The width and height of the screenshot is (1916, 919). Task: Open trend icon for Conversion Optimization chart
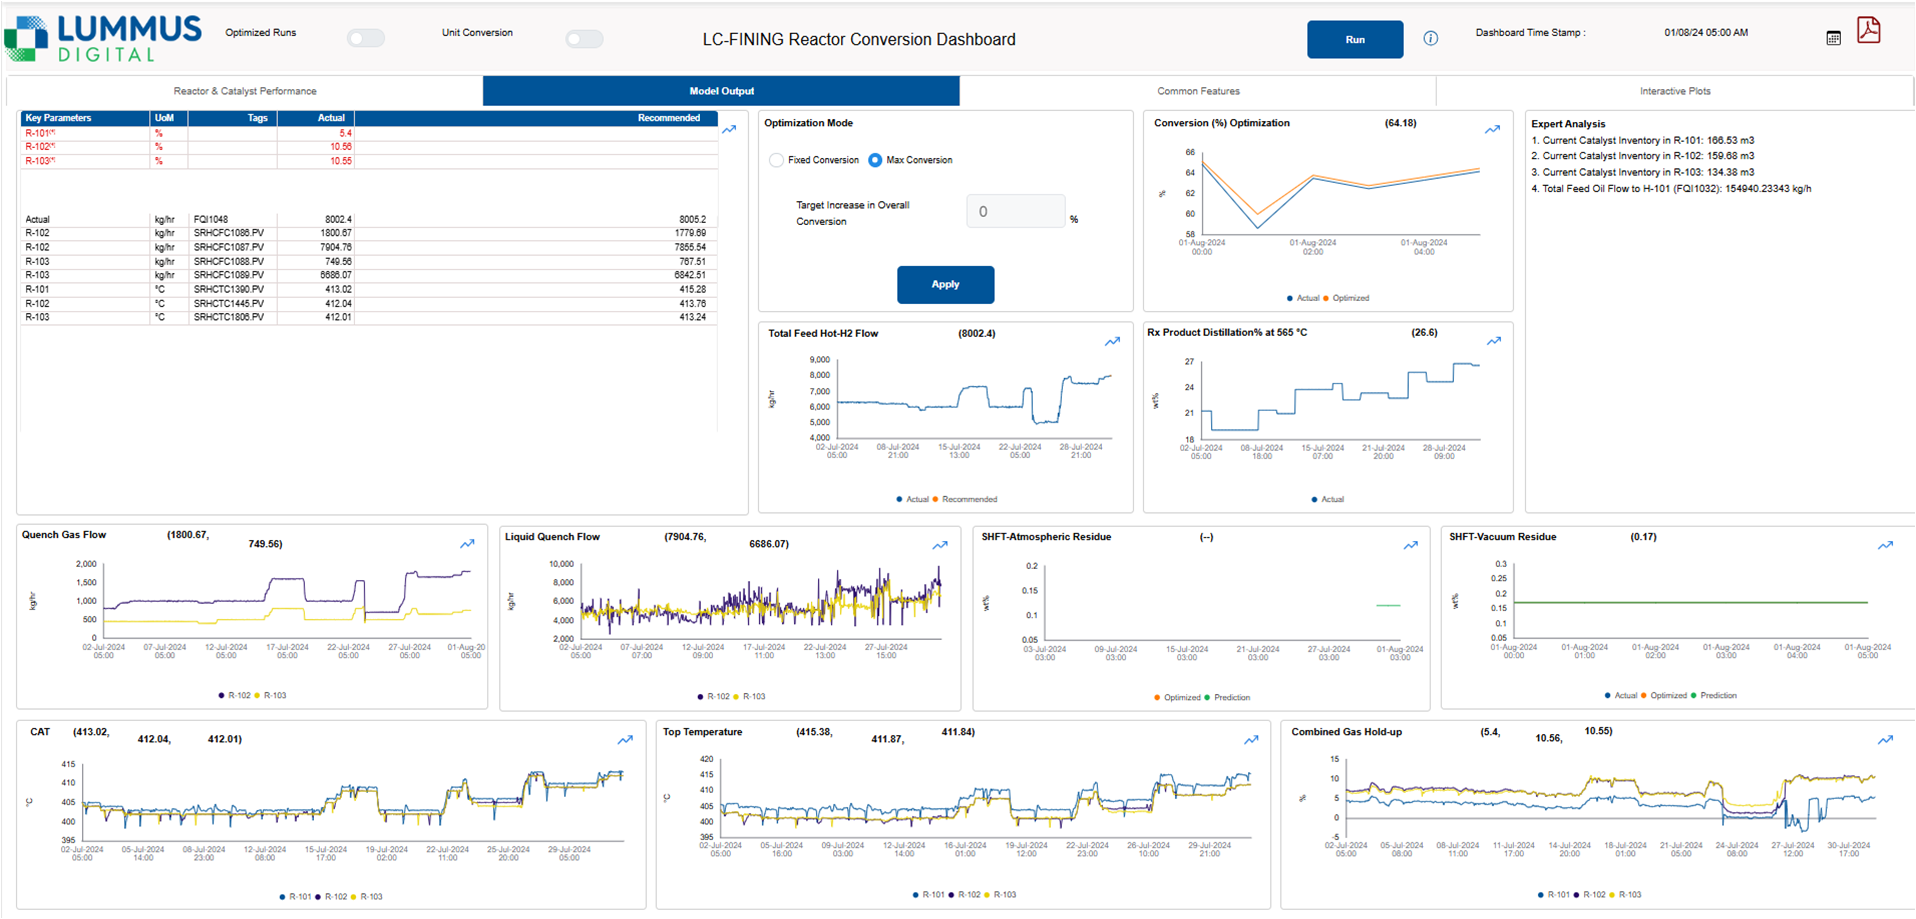1492,130
